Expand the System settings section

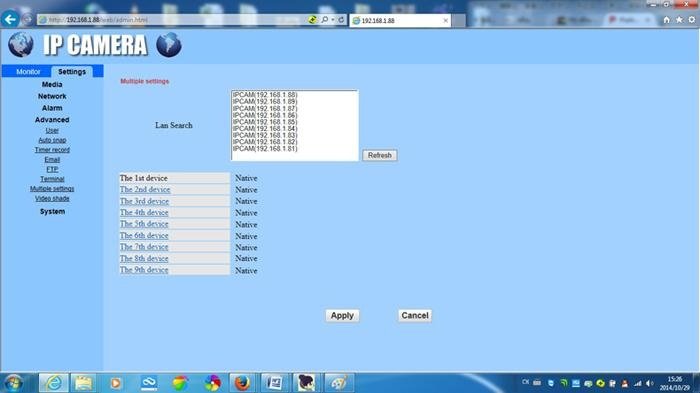[x=52, y=211]
